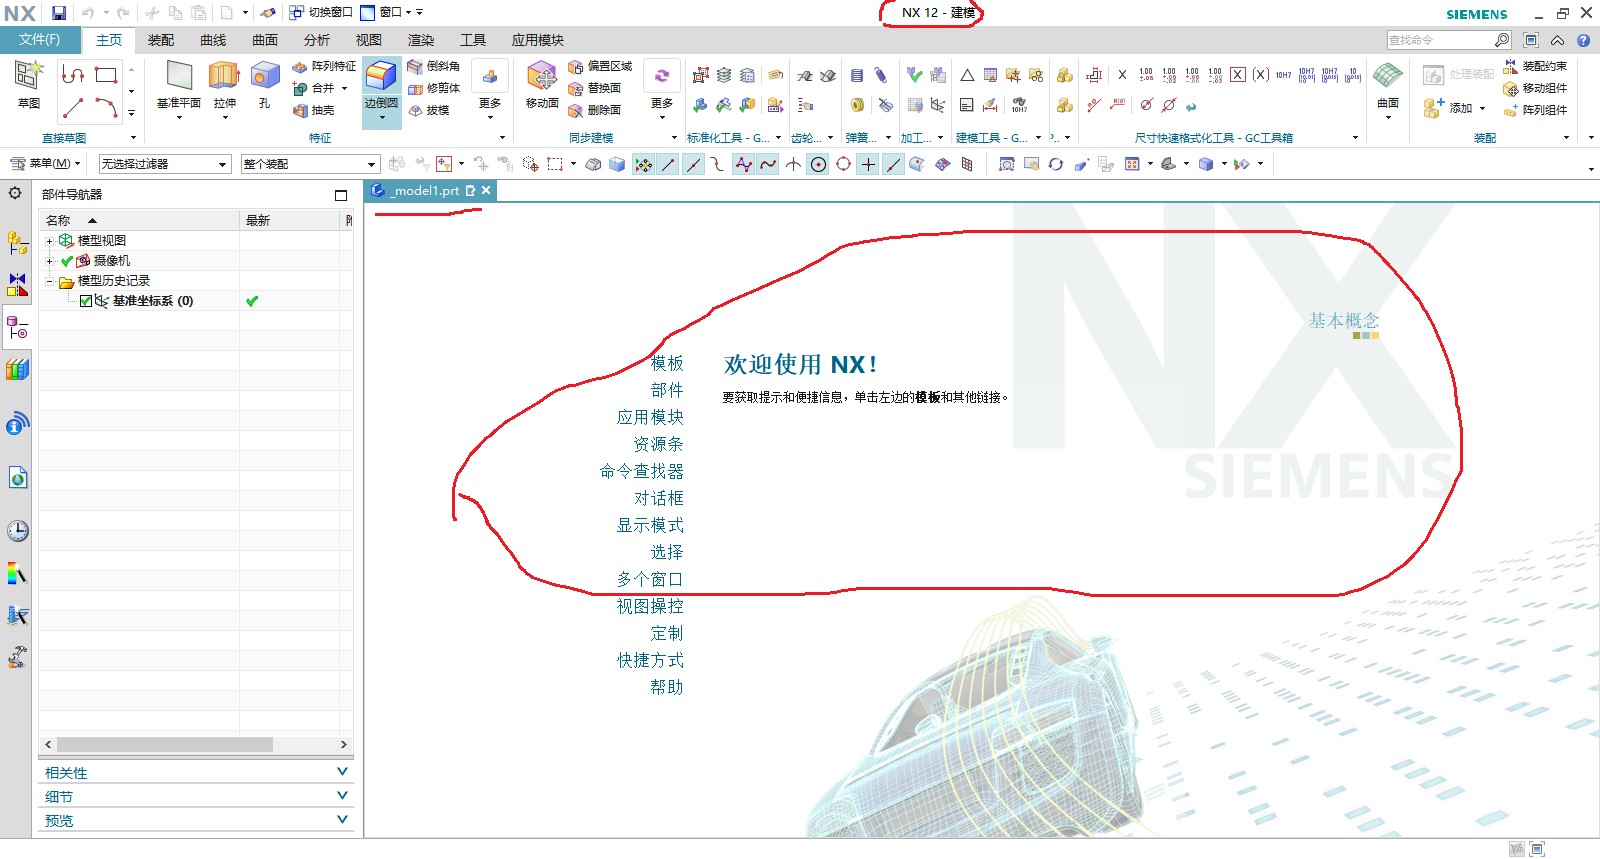Viewport: 1600px width, 859px height.
Task: Click the save icon in title bar
Action: (x=59, y=13)
